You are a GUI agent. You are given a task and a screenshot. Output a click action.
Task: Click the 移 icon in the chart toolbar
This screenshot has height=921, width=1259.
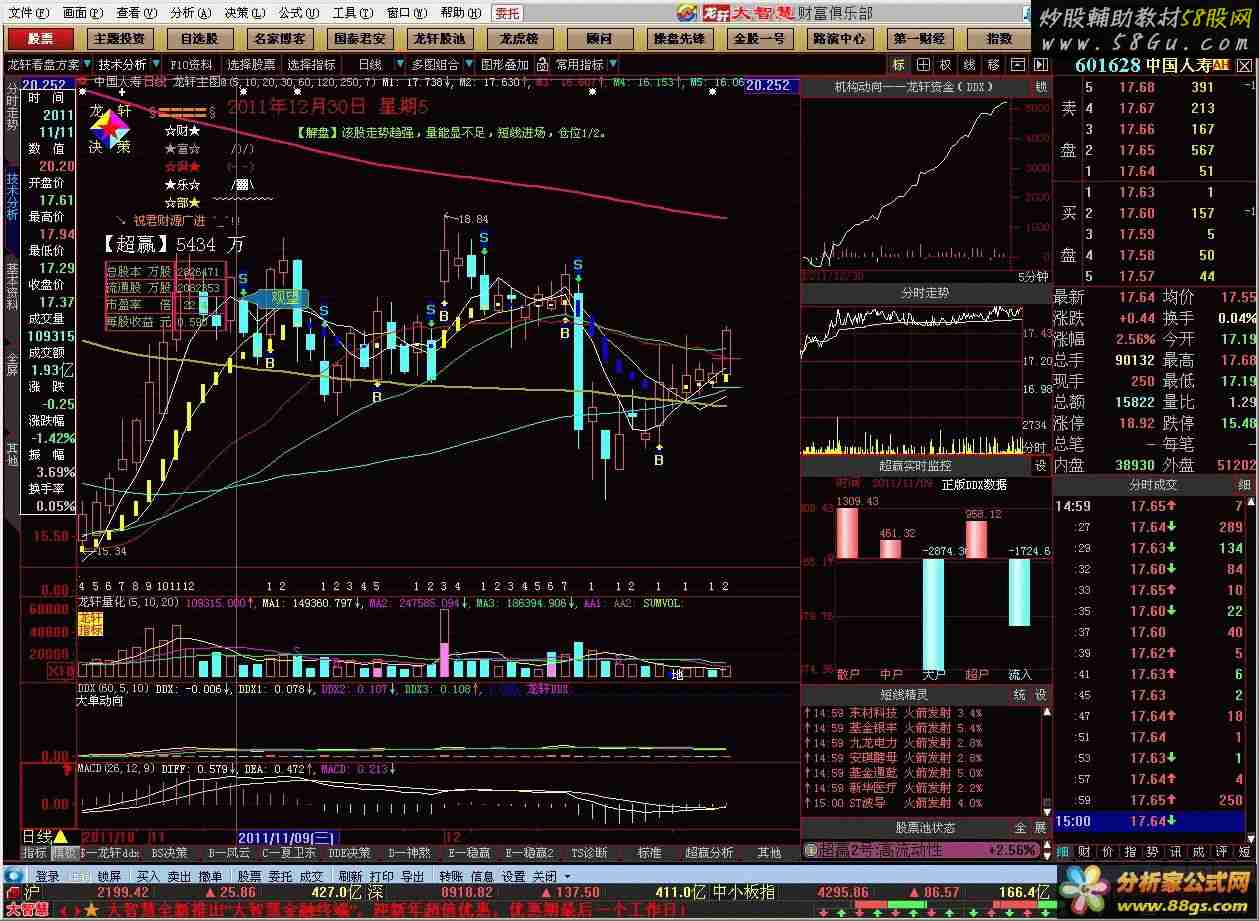993,65
